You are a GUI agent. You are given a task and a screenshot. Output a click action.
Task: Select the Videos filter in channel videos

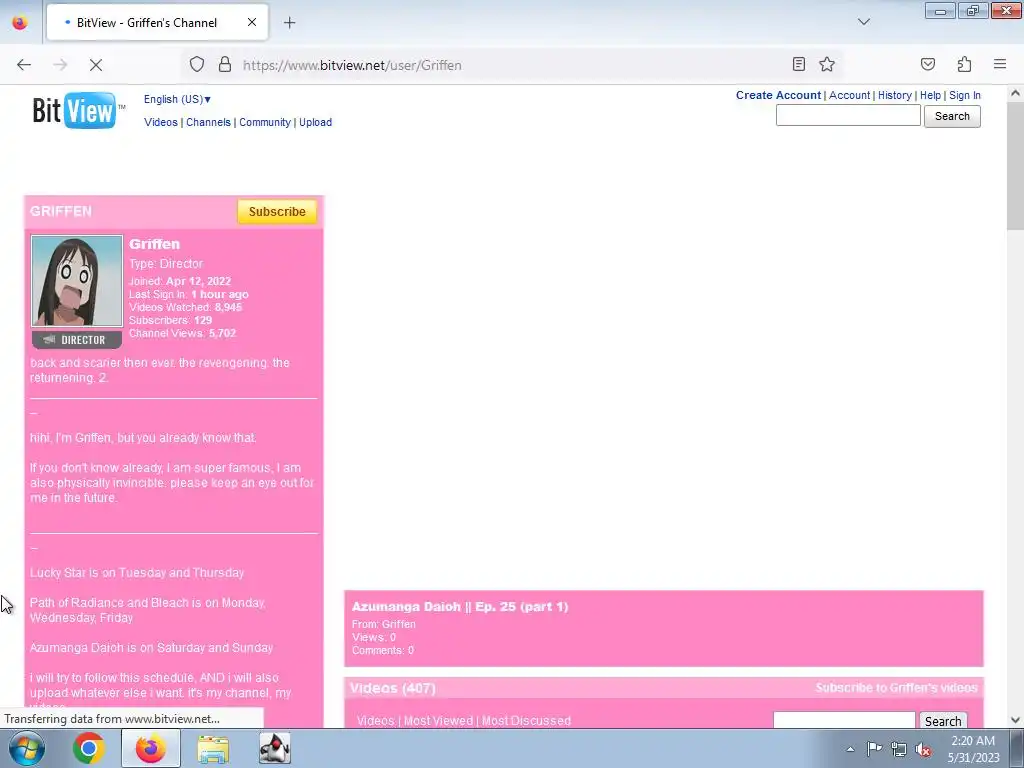pyautogui.click(x=375, y=720)
